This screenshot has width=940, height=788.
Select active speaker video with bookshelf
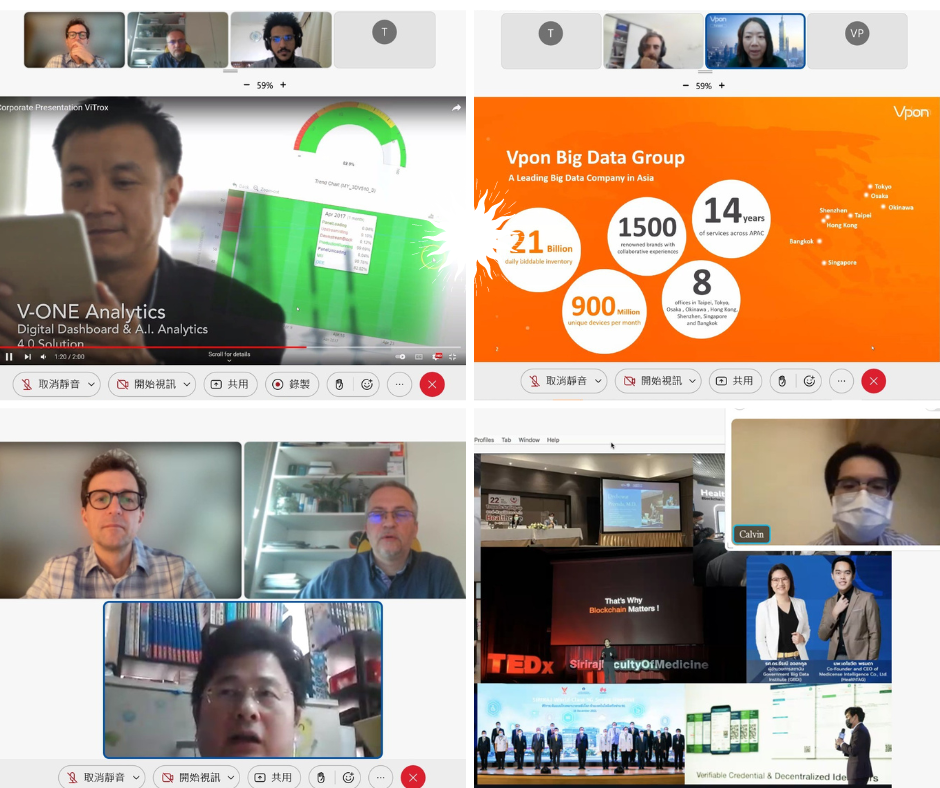[x=243, y=680]
